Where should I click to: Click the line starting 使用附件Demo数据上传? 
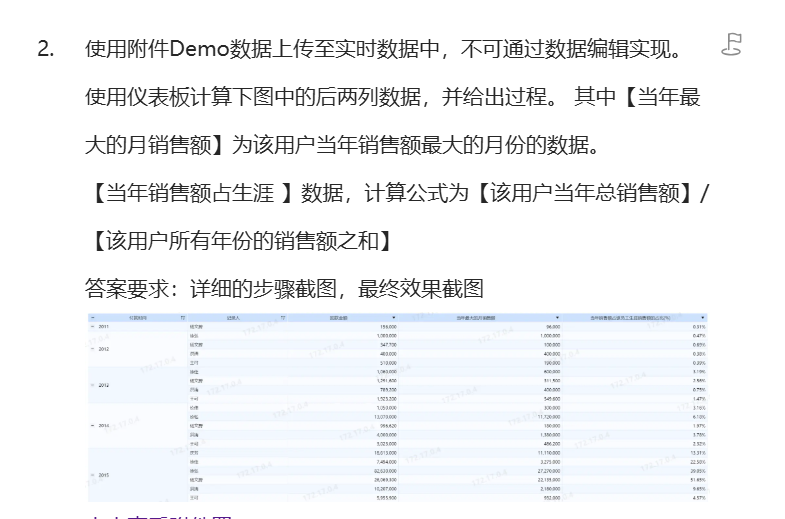[383, 49]
